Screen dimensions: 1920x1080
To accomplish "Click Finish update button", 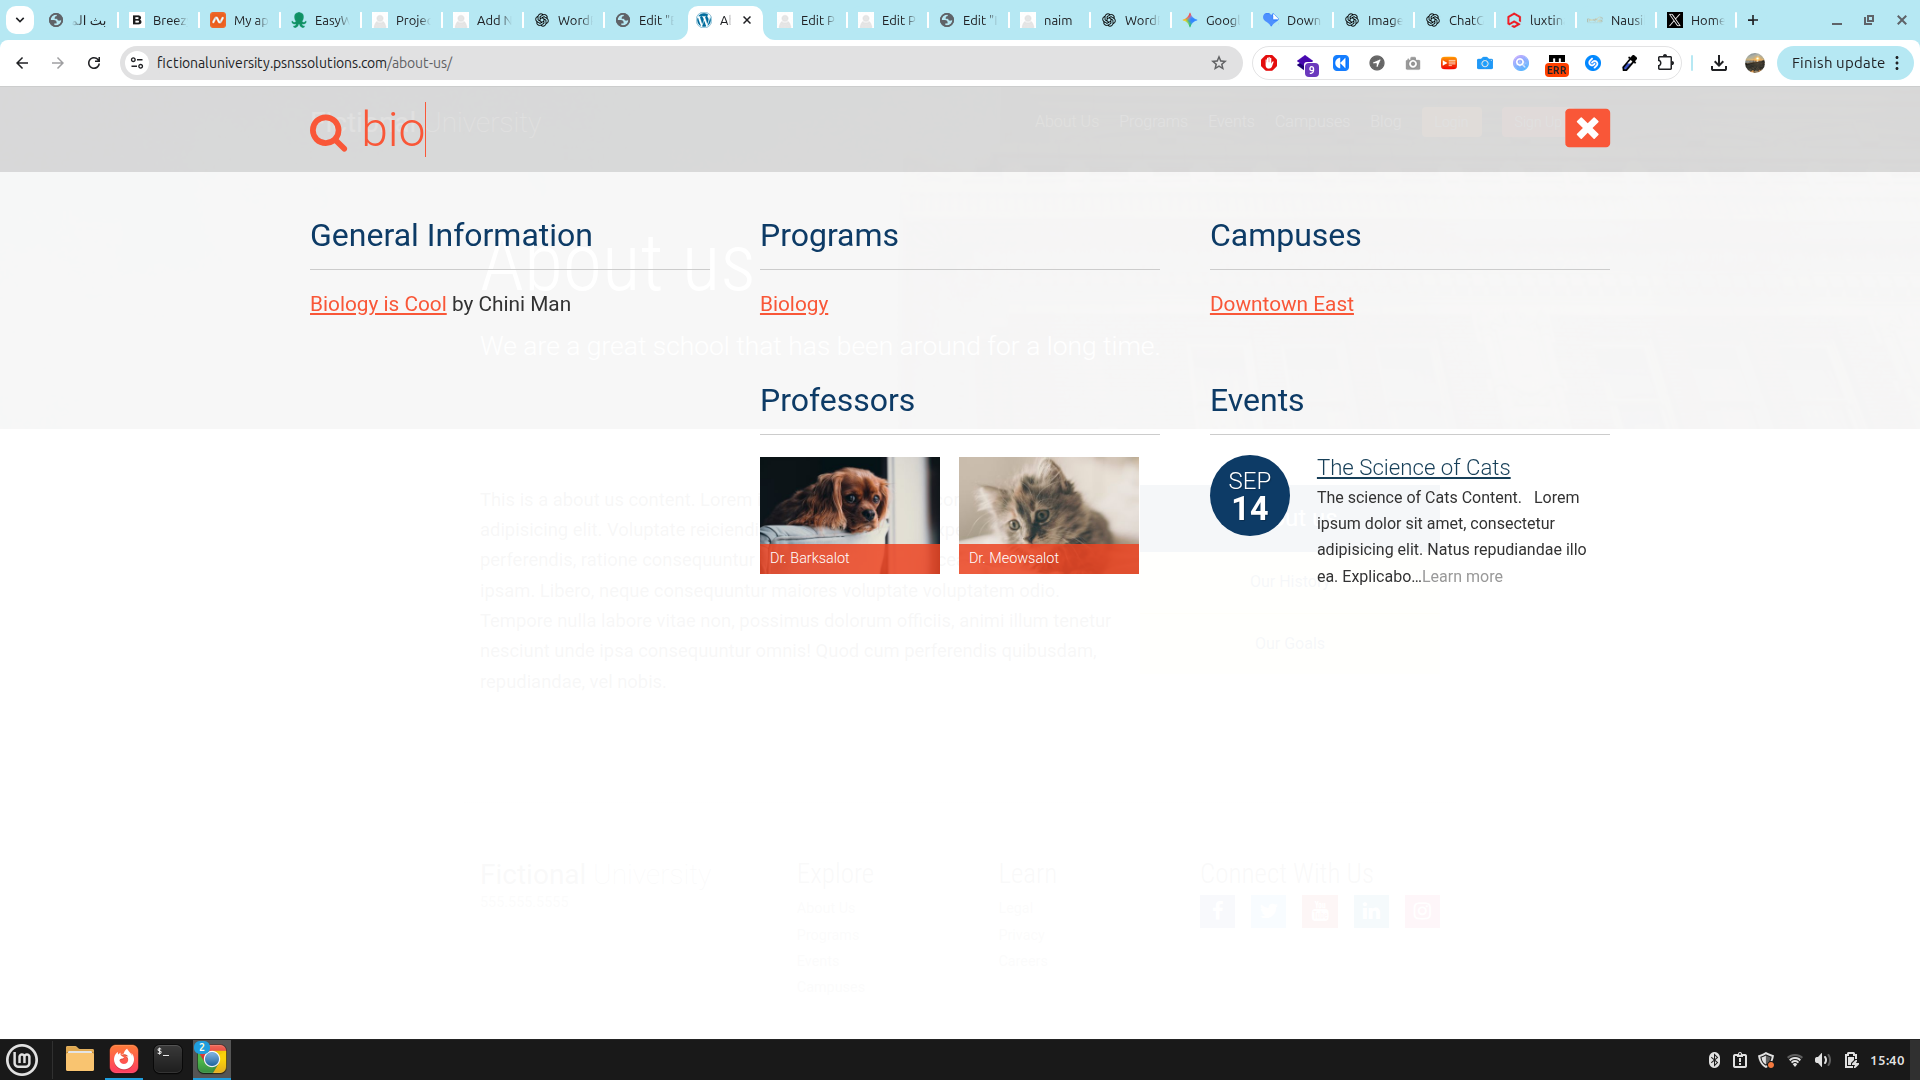I will point(1837,63).
